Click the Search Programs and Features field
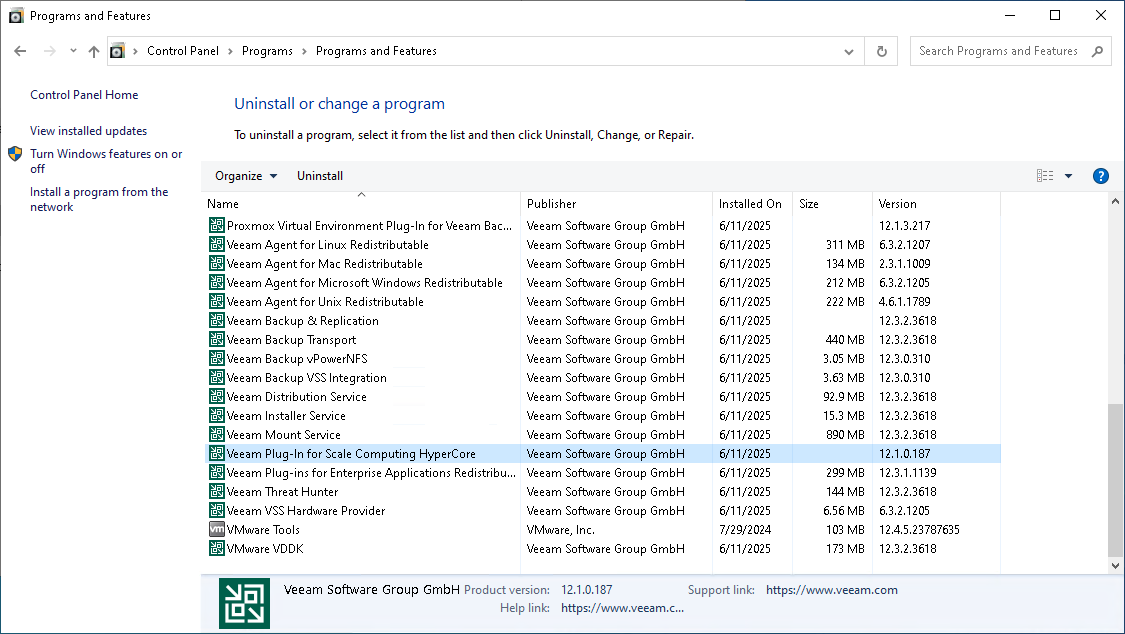Viewport: 1125px width, 634px height. (x=998, y=51)
